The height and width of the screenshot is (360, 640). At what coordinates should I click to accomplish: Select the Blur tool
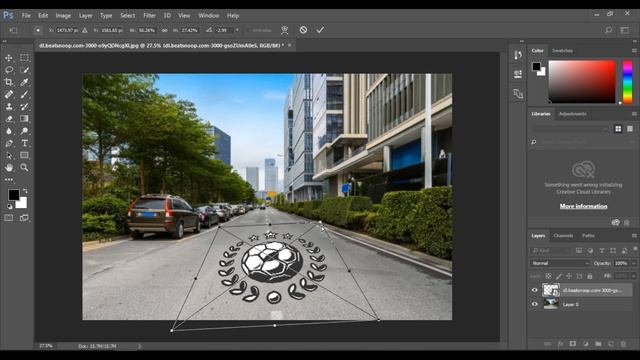tap(9, 131)
